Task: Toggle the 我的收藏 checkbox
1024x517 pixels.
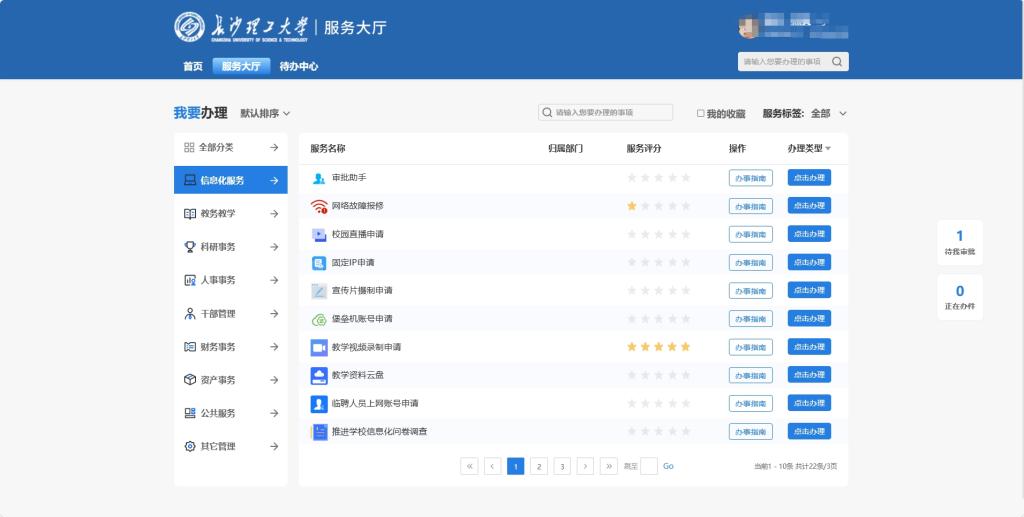Action: coord(701,113)
